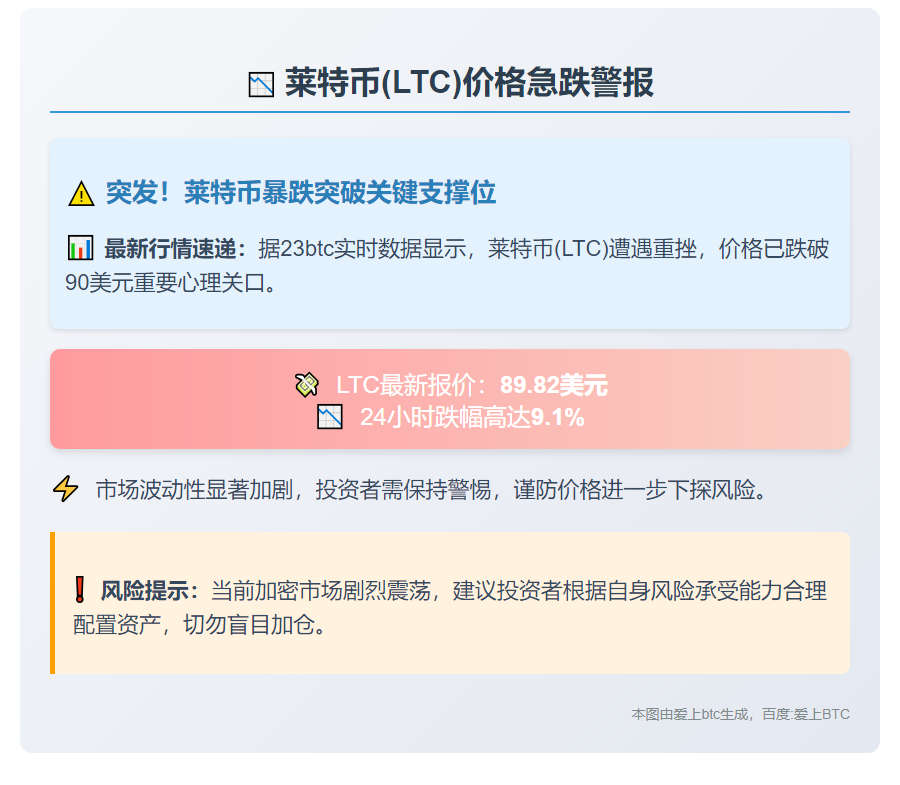Click the bold label 风险提示
Image resolution: width=900 pixels, height=785 pixels.
click(145, 590)
